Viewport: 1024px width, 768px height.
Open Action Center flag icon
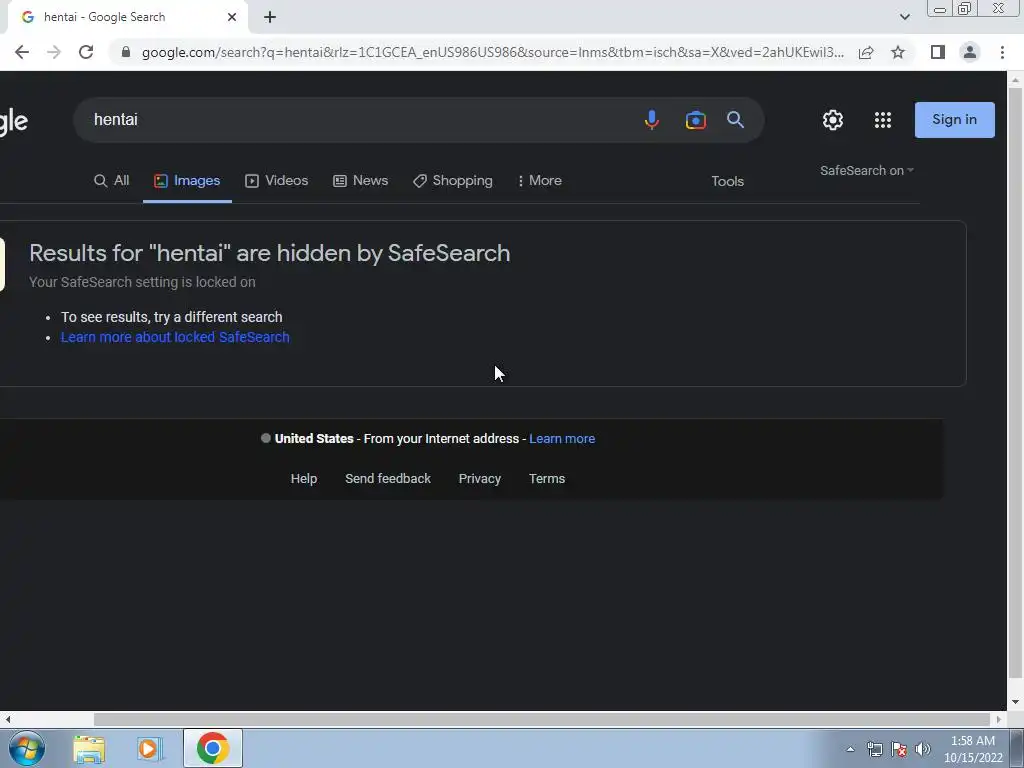click(899, 749)
